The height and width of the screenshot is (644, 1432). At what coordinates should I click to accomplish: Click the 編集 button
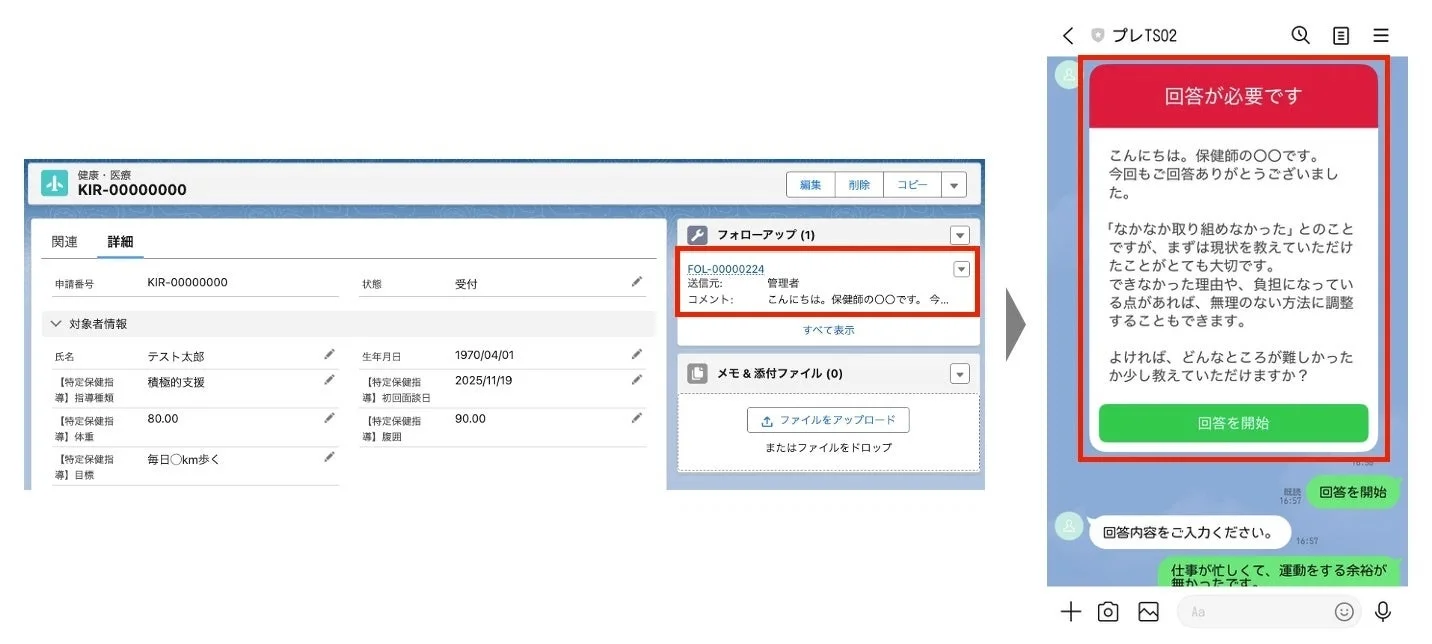pyautogui.click(x=810, y=184)
